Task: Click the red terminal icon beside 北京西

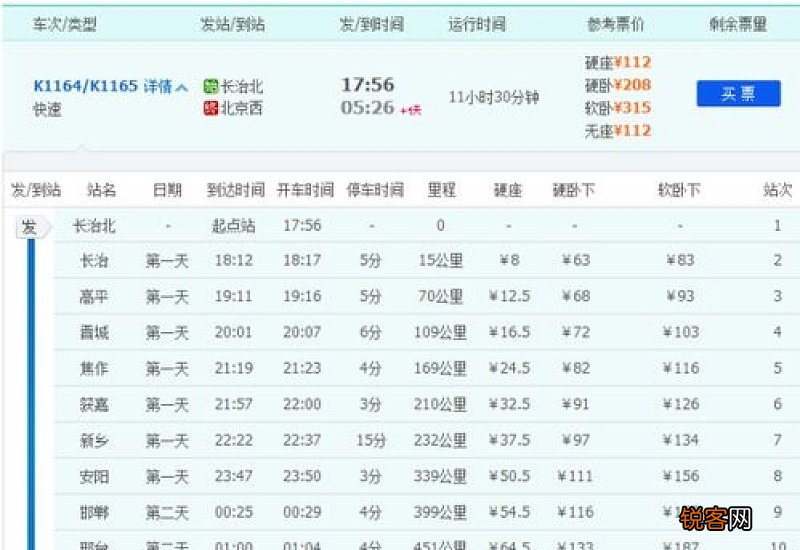Action: pyautogui.click(x=211, y=108)
